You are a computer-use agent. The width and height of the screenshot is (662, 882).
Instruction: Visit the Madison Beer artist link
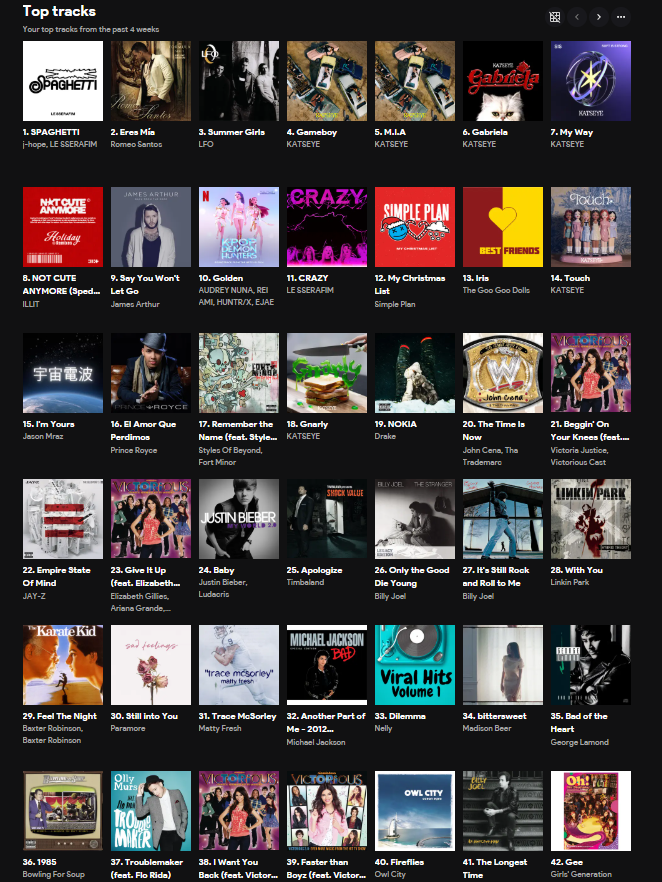click(487, 728)
